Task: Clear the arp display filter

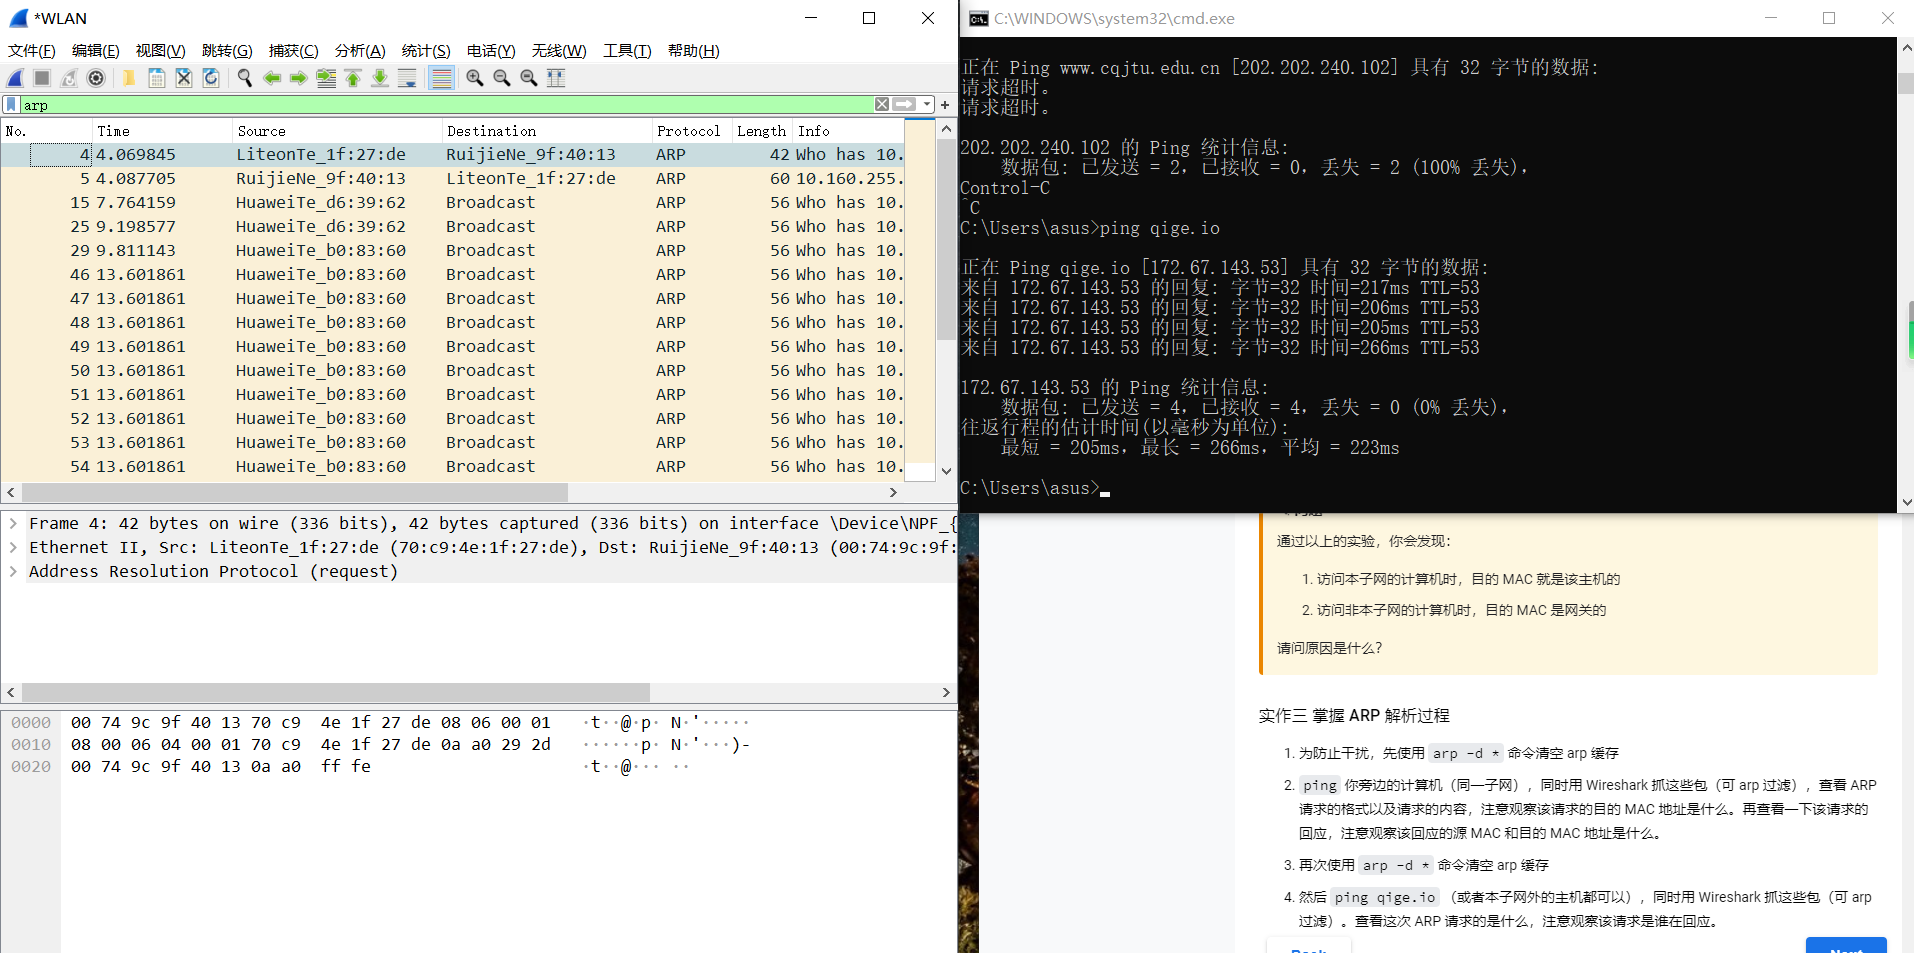Action: click(x=882, y=104)
